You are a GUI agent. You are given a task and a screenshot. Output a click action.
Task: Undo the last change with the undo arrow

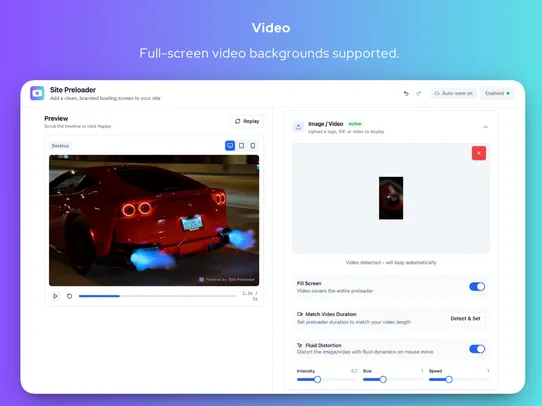coord(406,93)
